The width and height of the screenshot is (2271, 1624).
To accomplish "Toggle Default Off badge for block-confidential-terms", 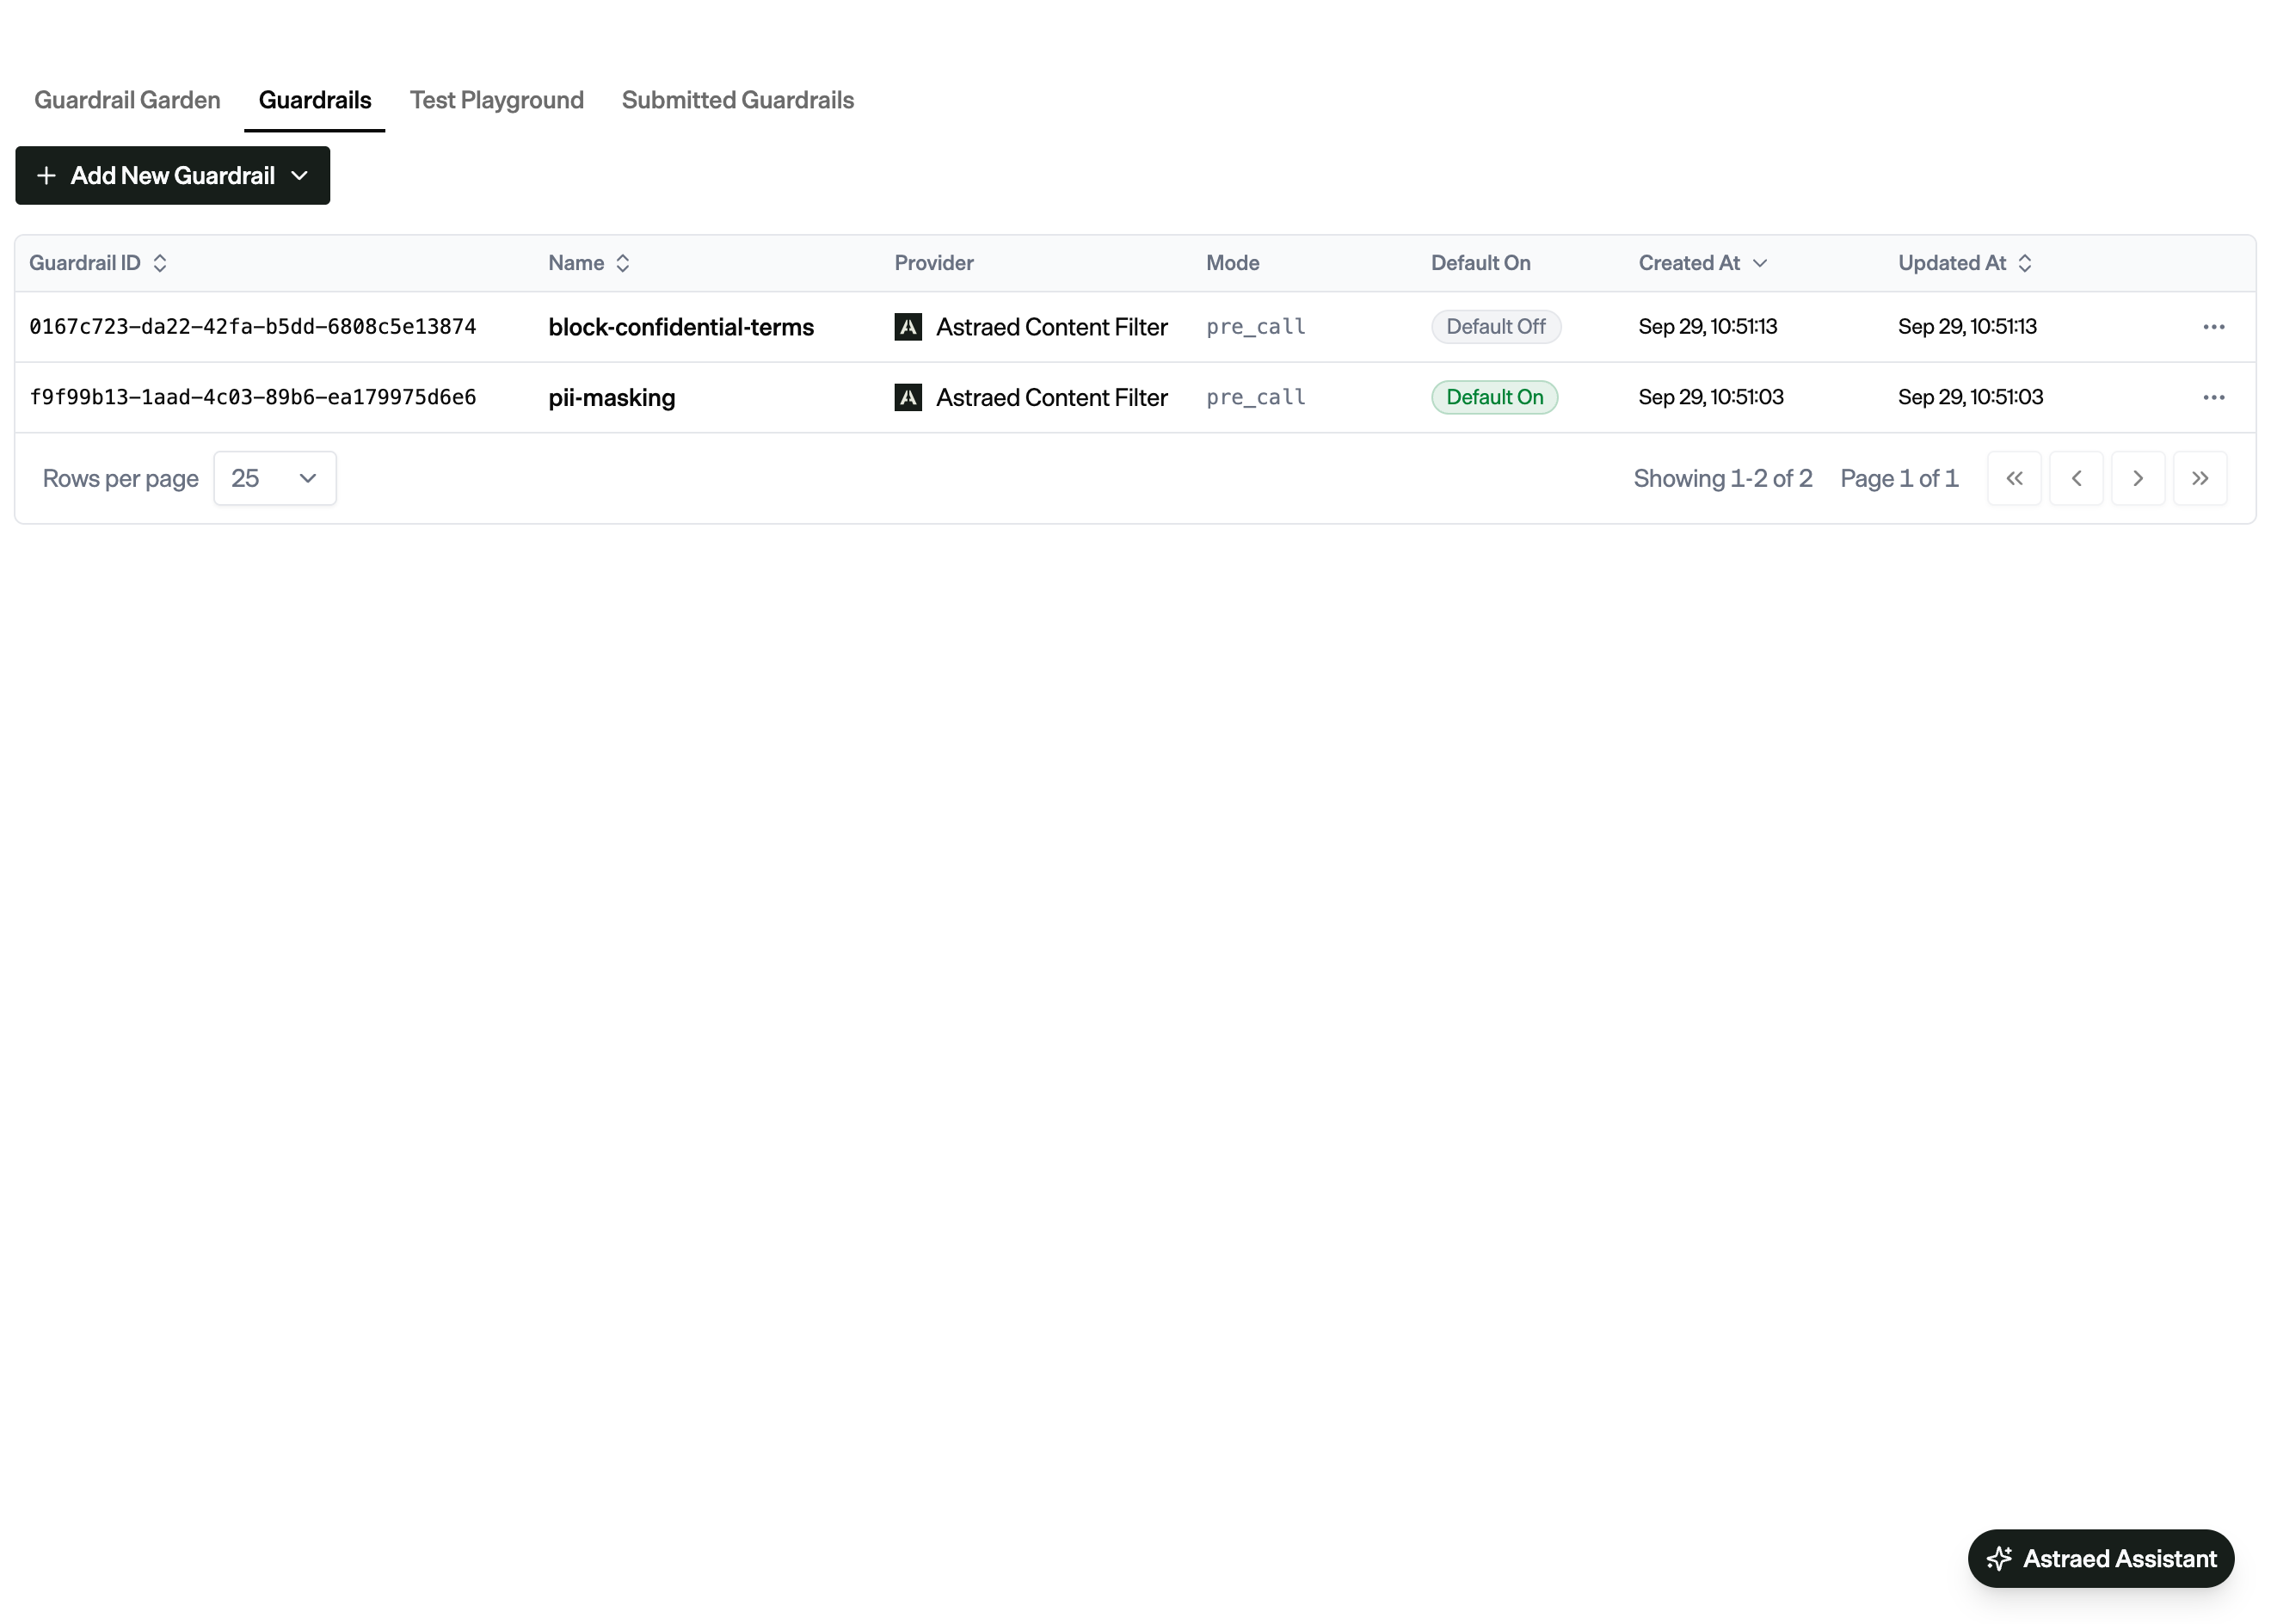I will coord(1495,327).
